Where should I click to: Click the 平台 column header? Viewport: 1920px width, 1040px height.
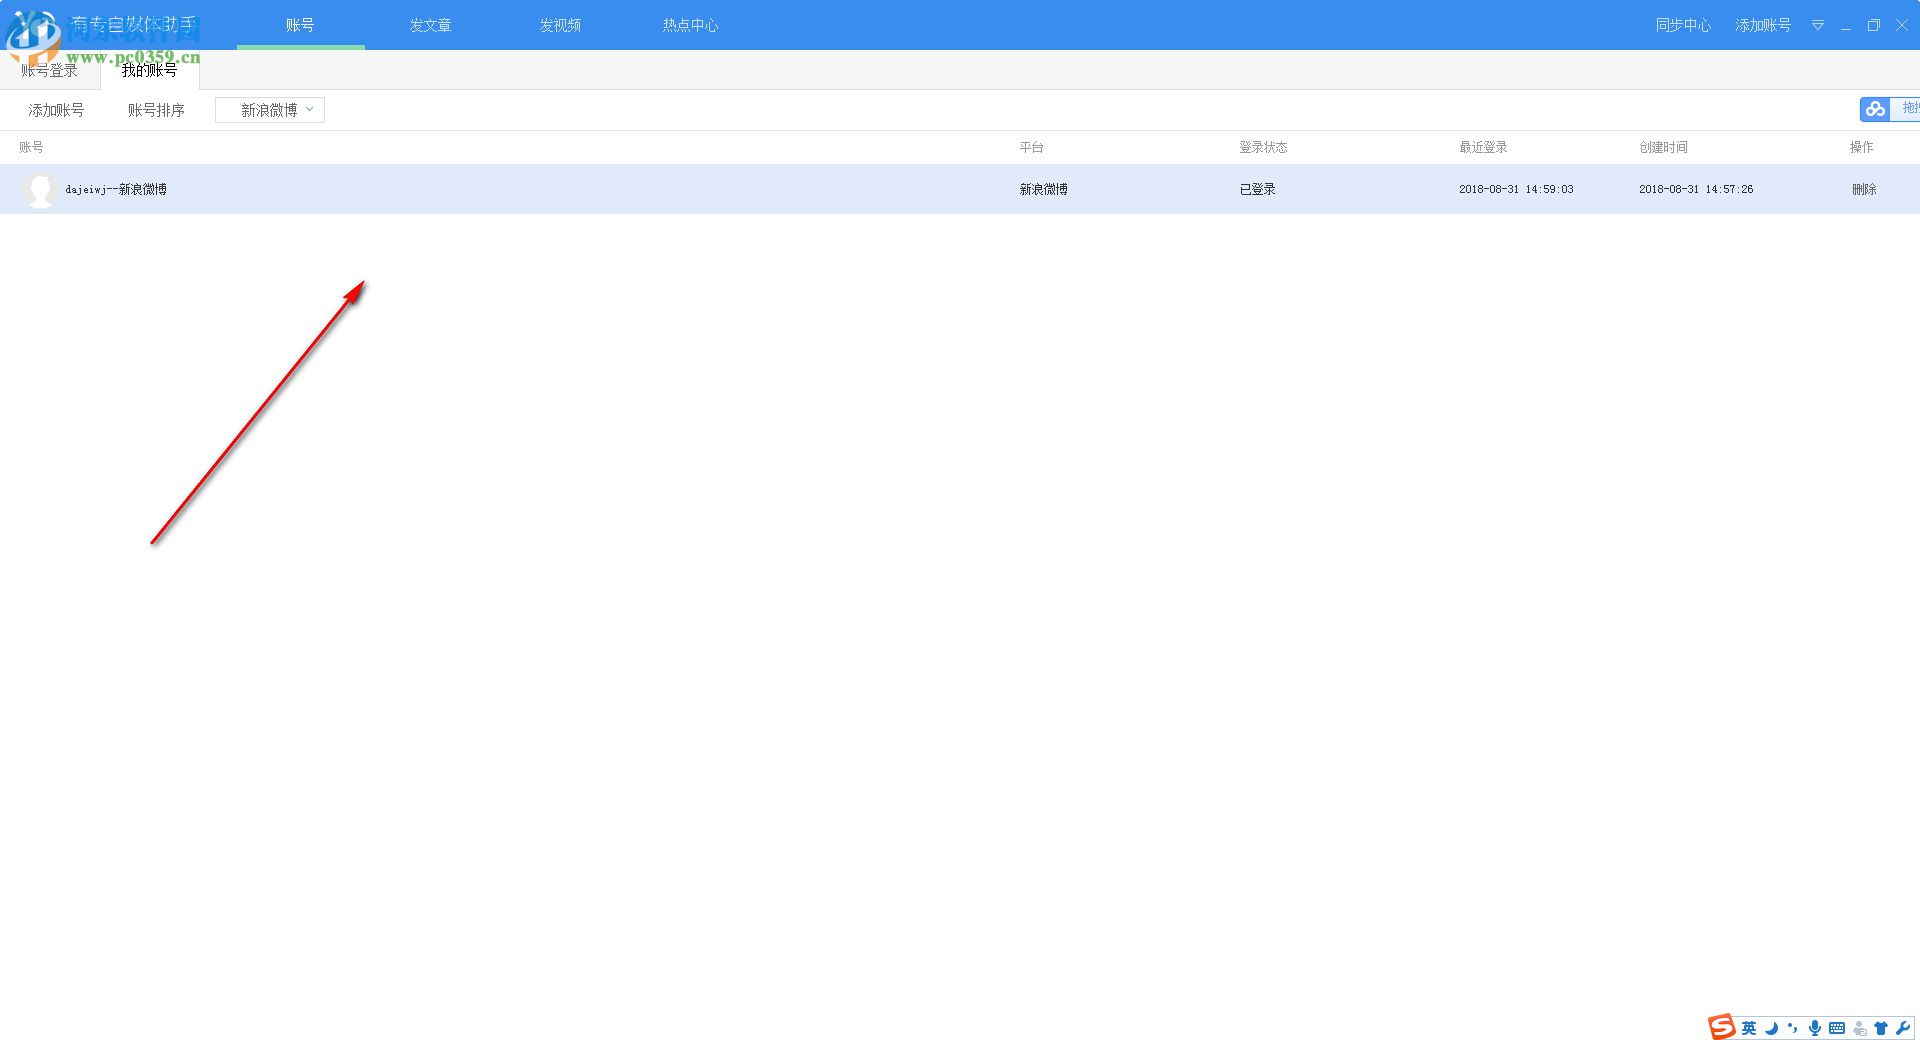(1031, 147)
